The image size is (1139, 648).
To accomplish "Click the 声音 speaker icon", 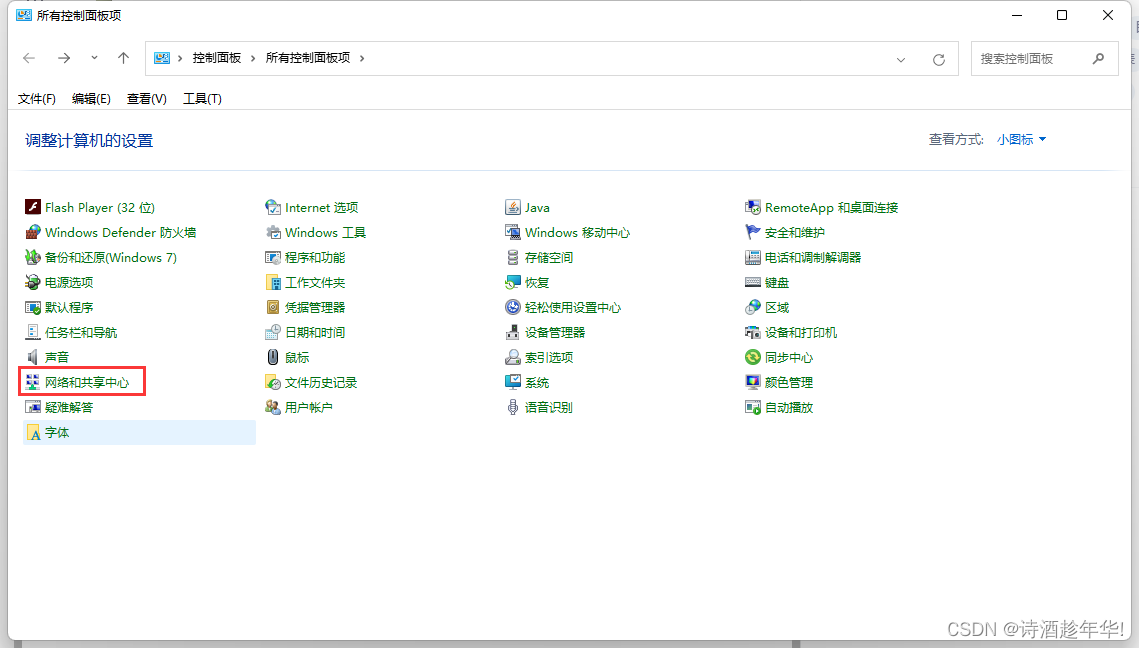I will coord(33,357).
